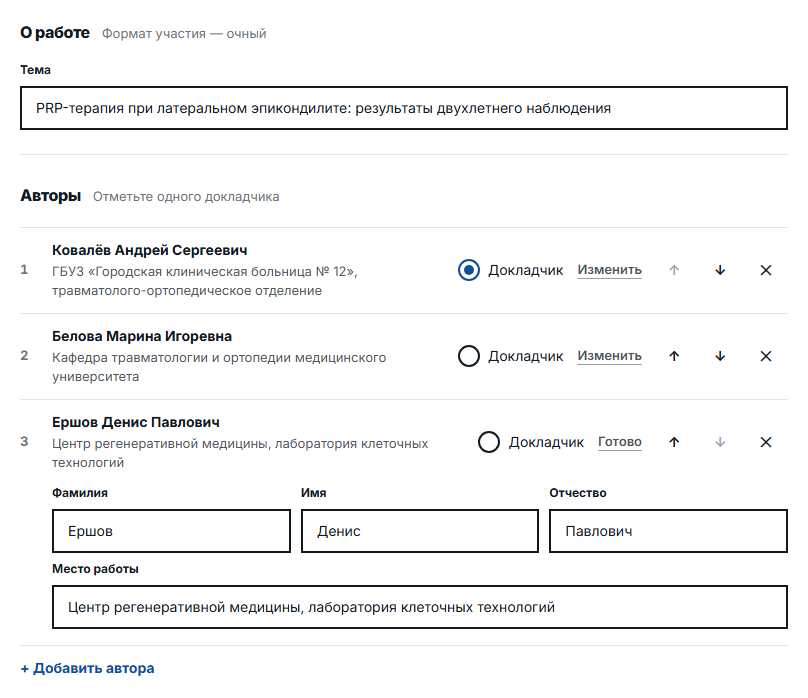Move Ершов Денис Павлович up
This screenshot has height=698, width=808.
(x=674, y=442)
